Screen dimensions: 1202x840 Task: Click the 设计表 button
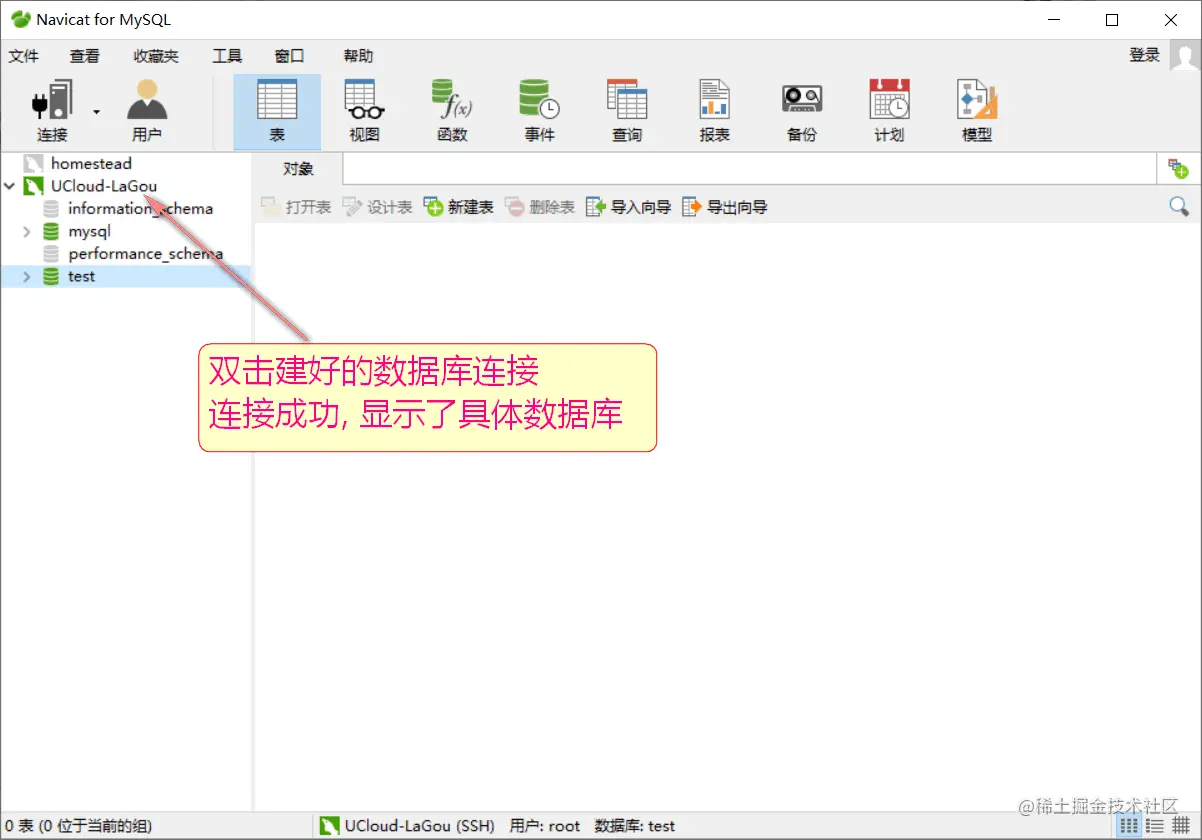pos(378,207)
